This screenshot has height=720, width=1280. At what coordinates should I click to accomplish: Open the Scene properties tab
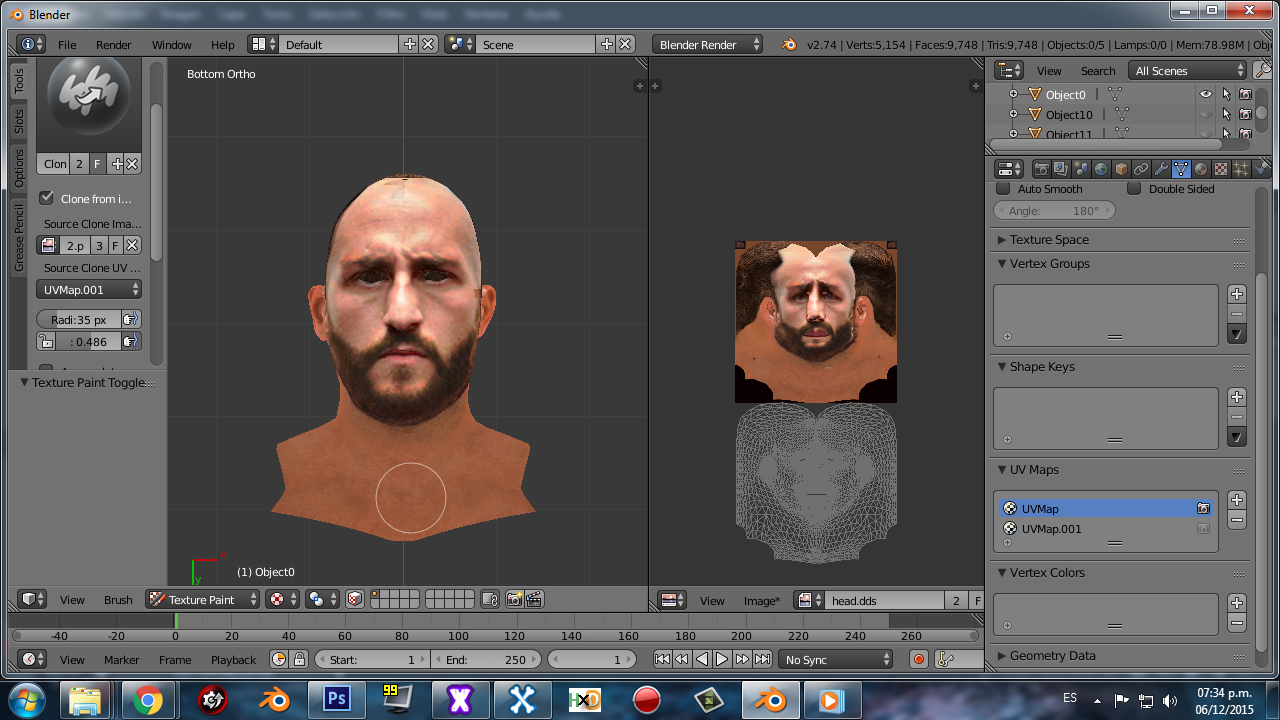point(1081,169)
